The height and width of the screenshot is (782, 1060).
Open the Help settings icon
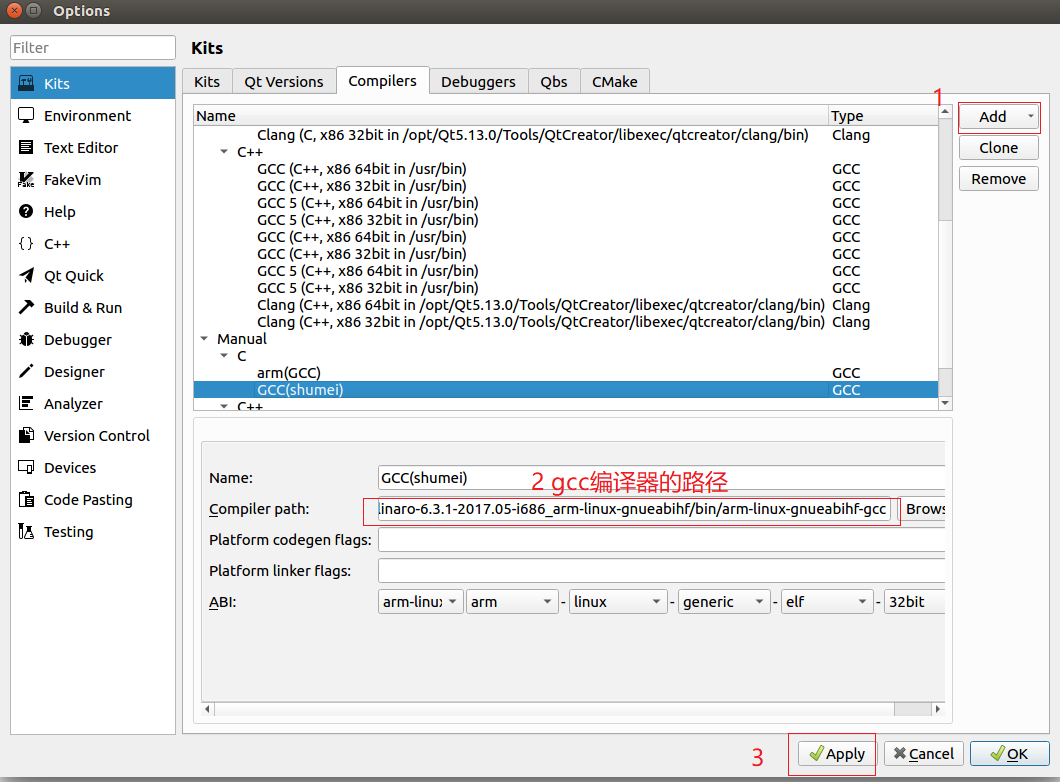click(26, 212)
